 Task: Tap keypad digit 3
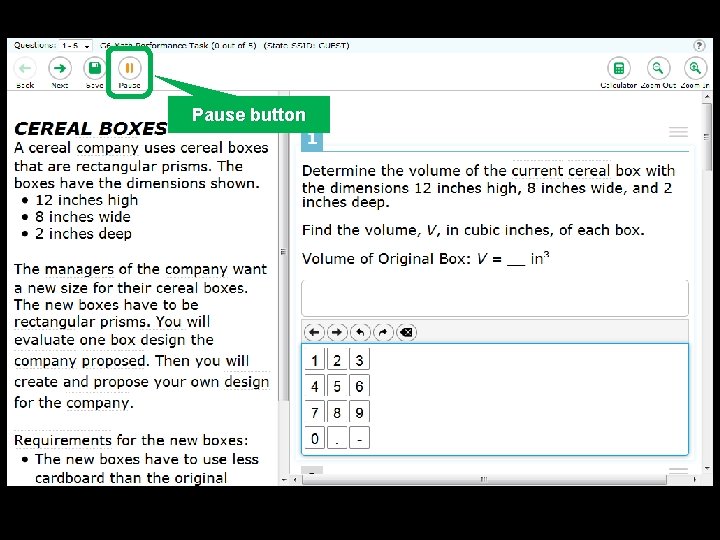tap(360, 360)
